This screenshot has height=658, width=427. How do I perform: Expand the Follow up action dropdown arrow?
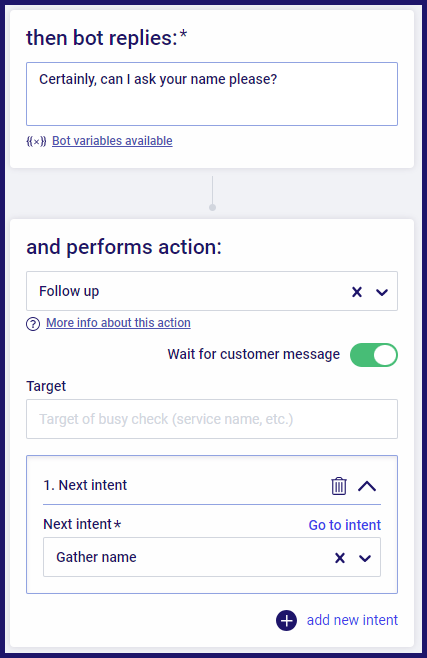(382, 292)
